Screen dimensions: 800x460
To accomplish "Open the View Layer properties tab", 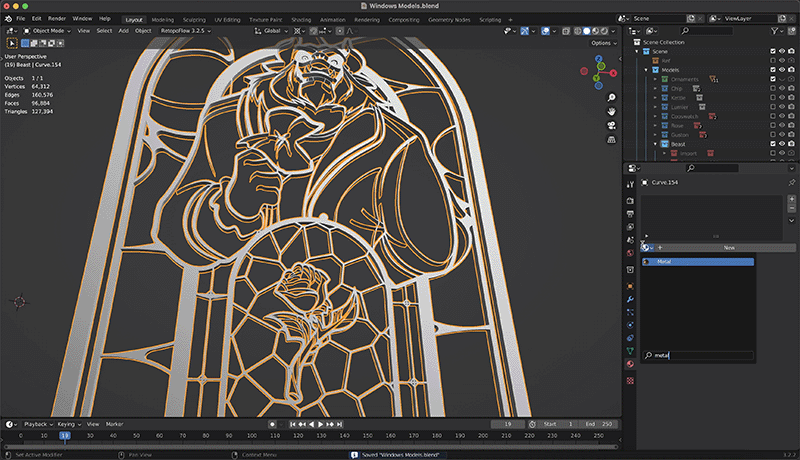I will tap(630, 227).
